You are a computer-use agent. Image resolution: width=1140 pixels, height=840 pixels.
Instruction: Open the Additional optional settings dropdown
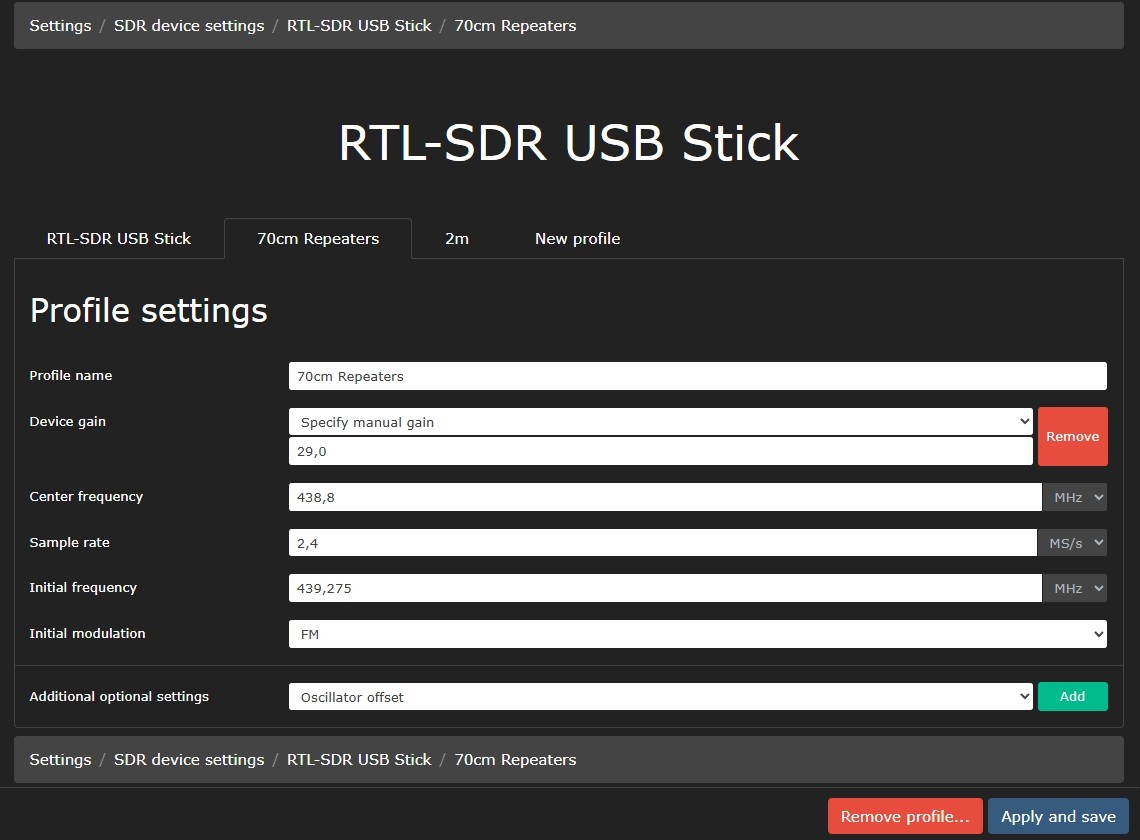pos(660,697)
